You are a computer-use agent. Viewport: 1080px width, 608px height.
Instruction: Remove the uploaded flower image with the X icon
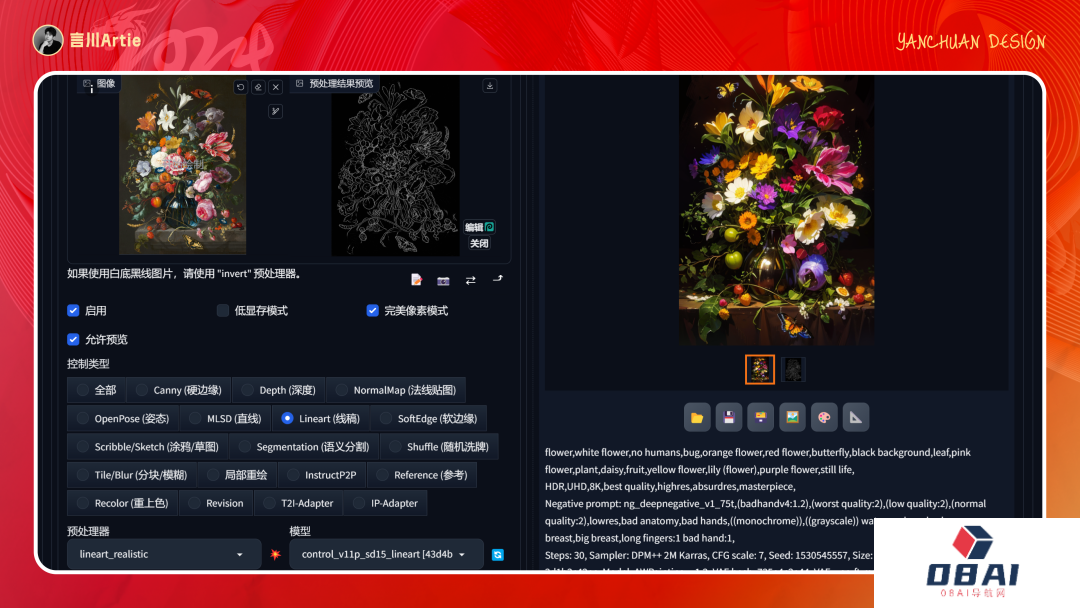click(x=276, y=87)
